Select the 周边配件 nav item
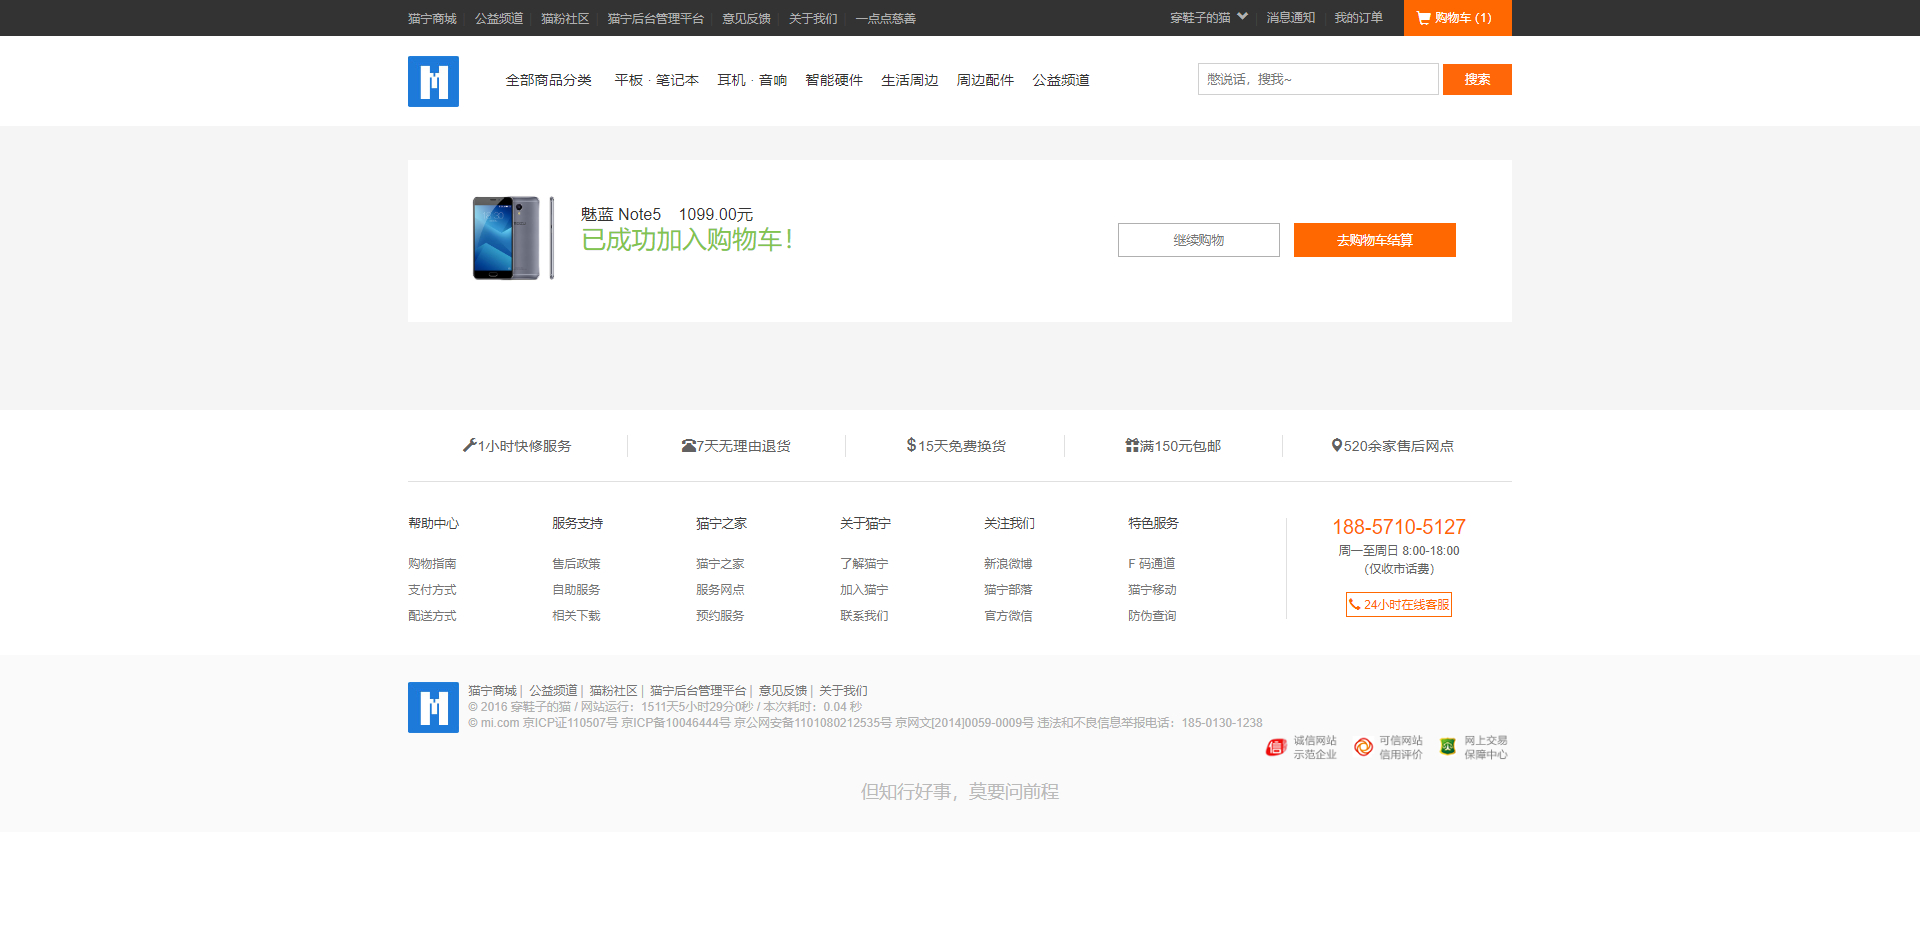 [x=985, y=80]
